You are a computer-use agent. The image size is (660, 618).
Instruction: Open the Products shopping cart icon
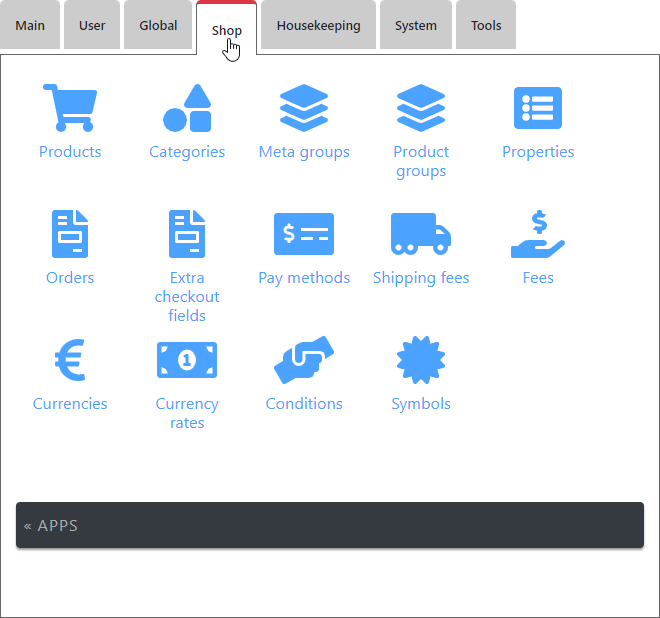point(70,108)
